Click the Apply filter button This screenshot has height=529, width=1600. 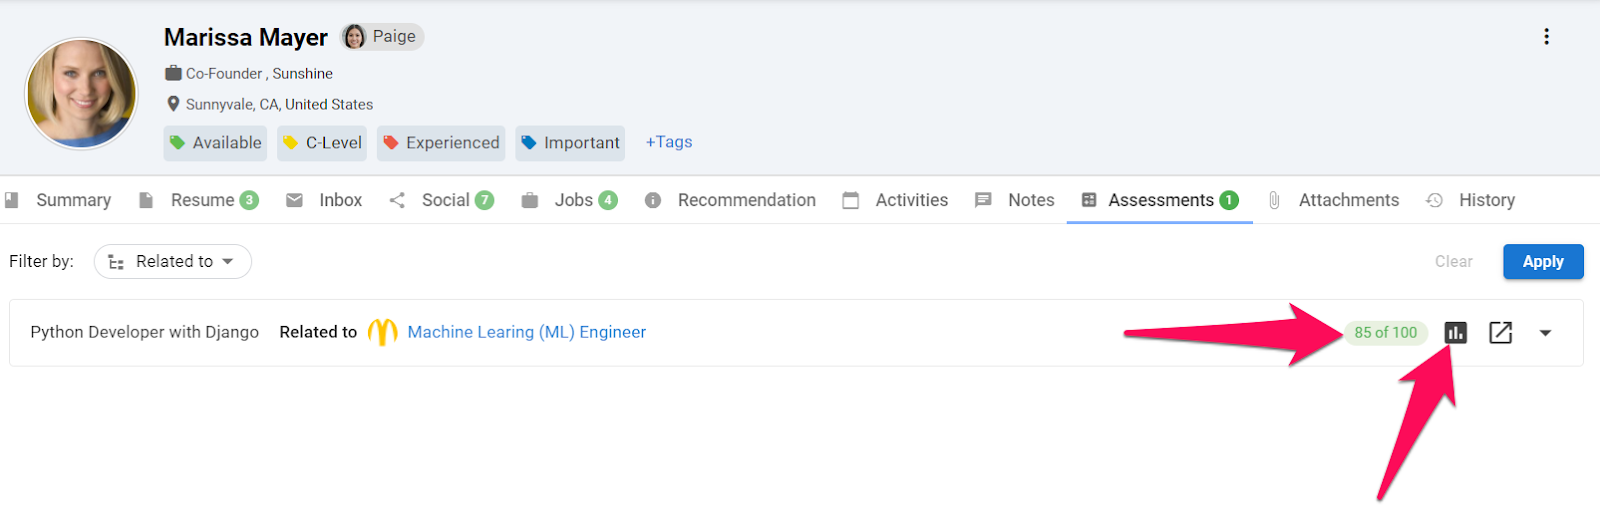pos(1543,262)
